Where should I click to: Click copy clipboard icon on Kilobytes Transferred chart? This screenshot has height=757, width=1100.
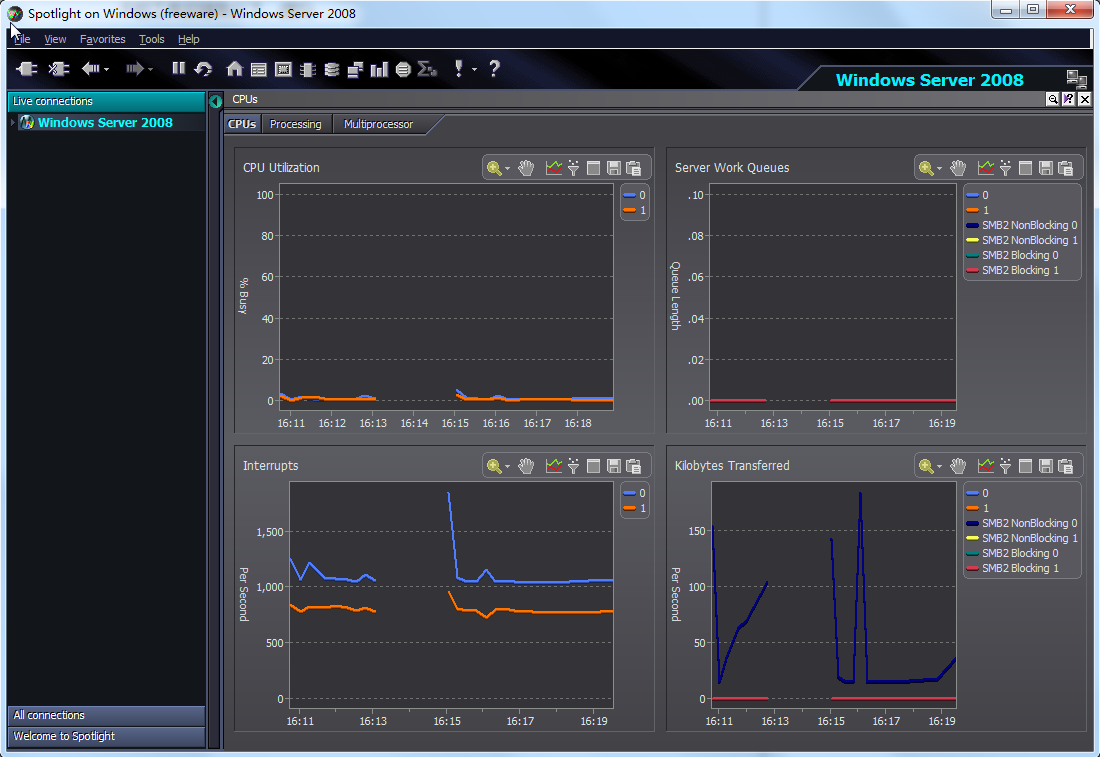pos(1066,466)
